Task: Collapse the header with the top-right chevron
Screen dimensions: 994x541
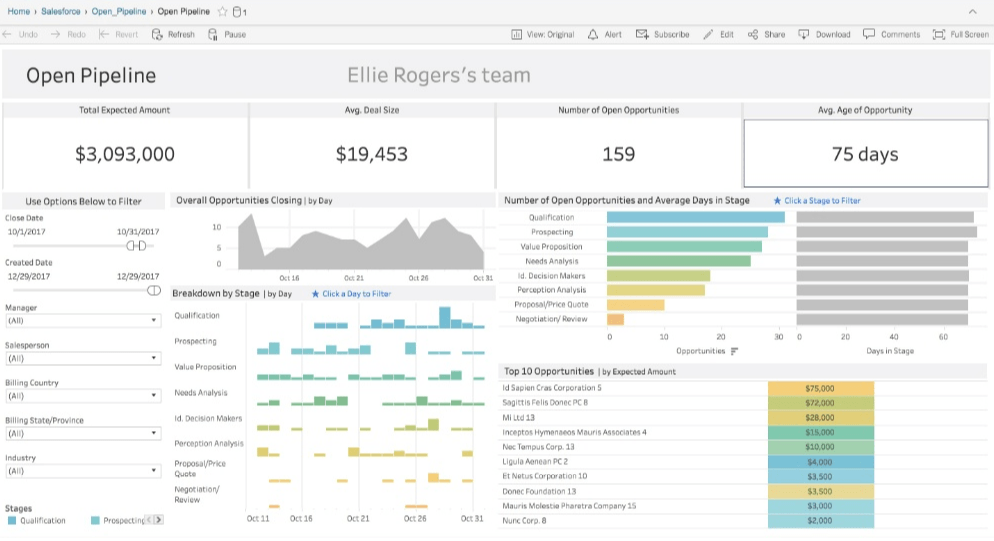Action: (x=974, y=12)
